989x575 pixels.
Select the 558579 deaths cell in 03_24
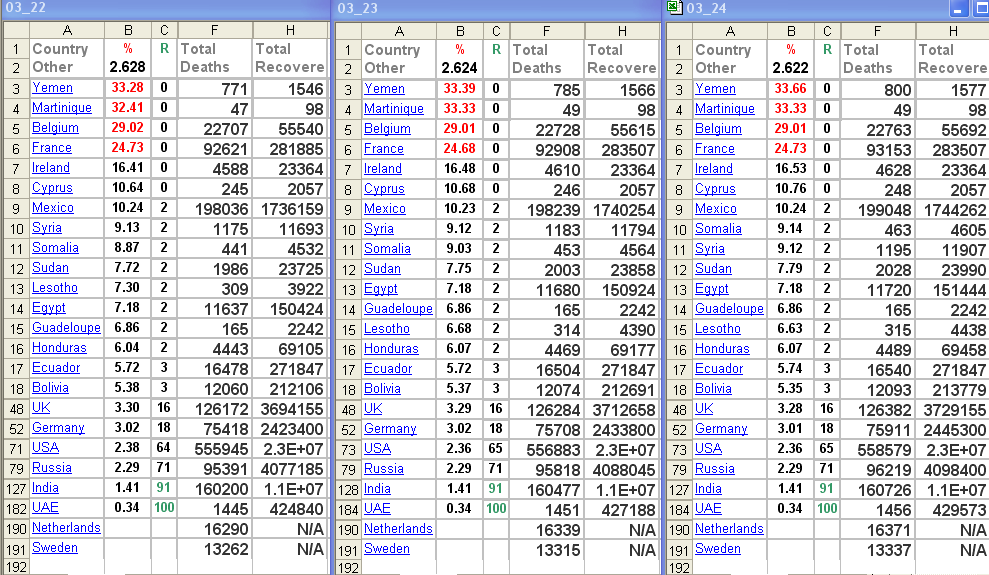[x=877, y=449]
